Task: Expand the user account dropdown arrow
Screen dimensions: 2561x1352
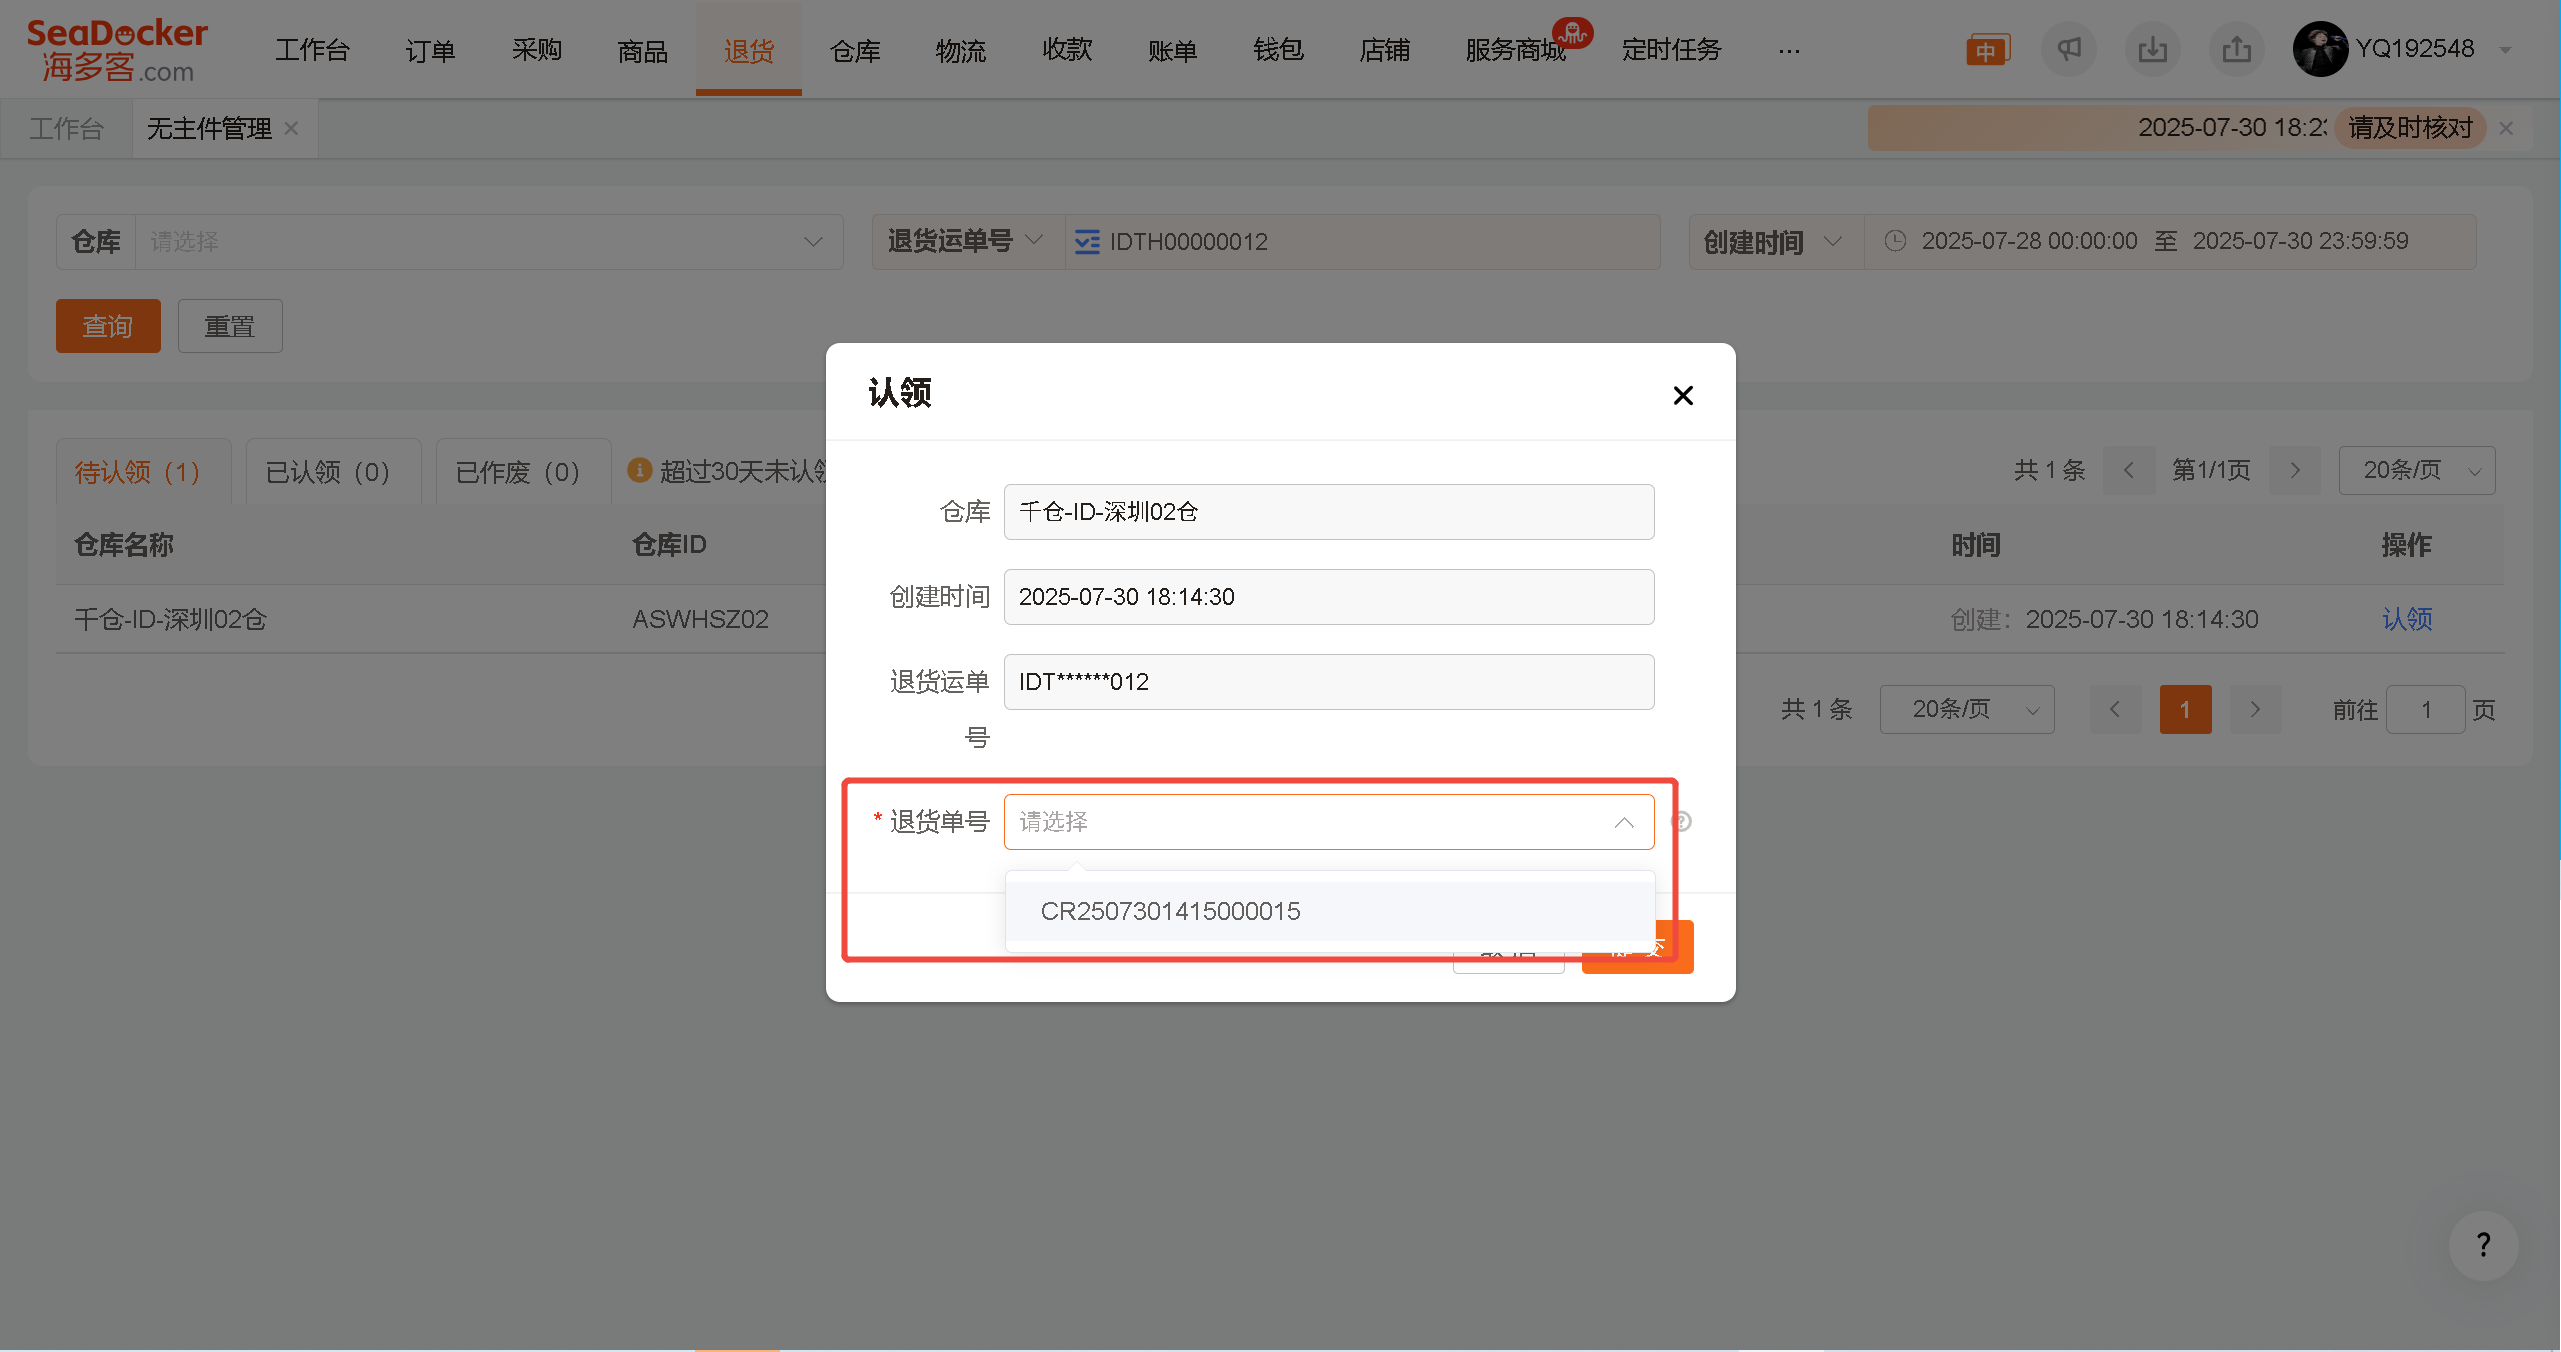Action: coord(2506,50)
